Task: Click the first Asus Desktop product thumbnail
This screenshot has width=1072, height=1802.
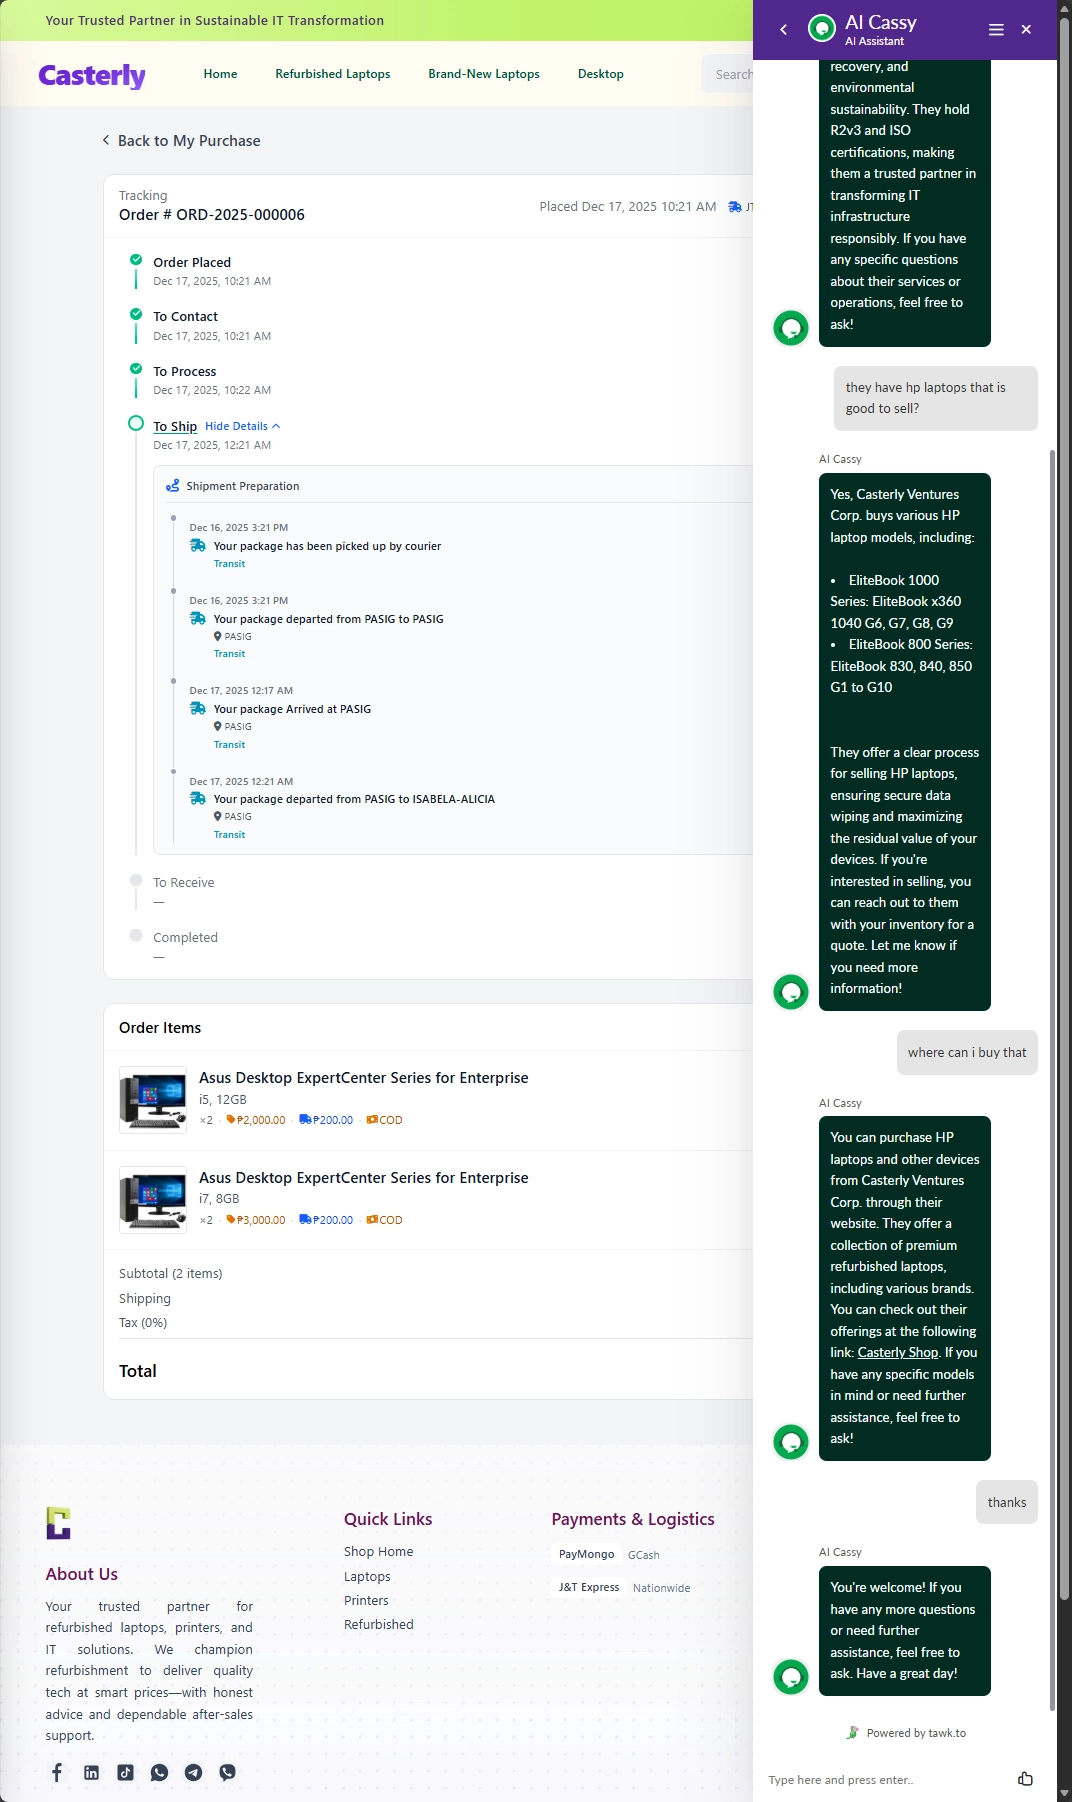Action: [153, 1100]
